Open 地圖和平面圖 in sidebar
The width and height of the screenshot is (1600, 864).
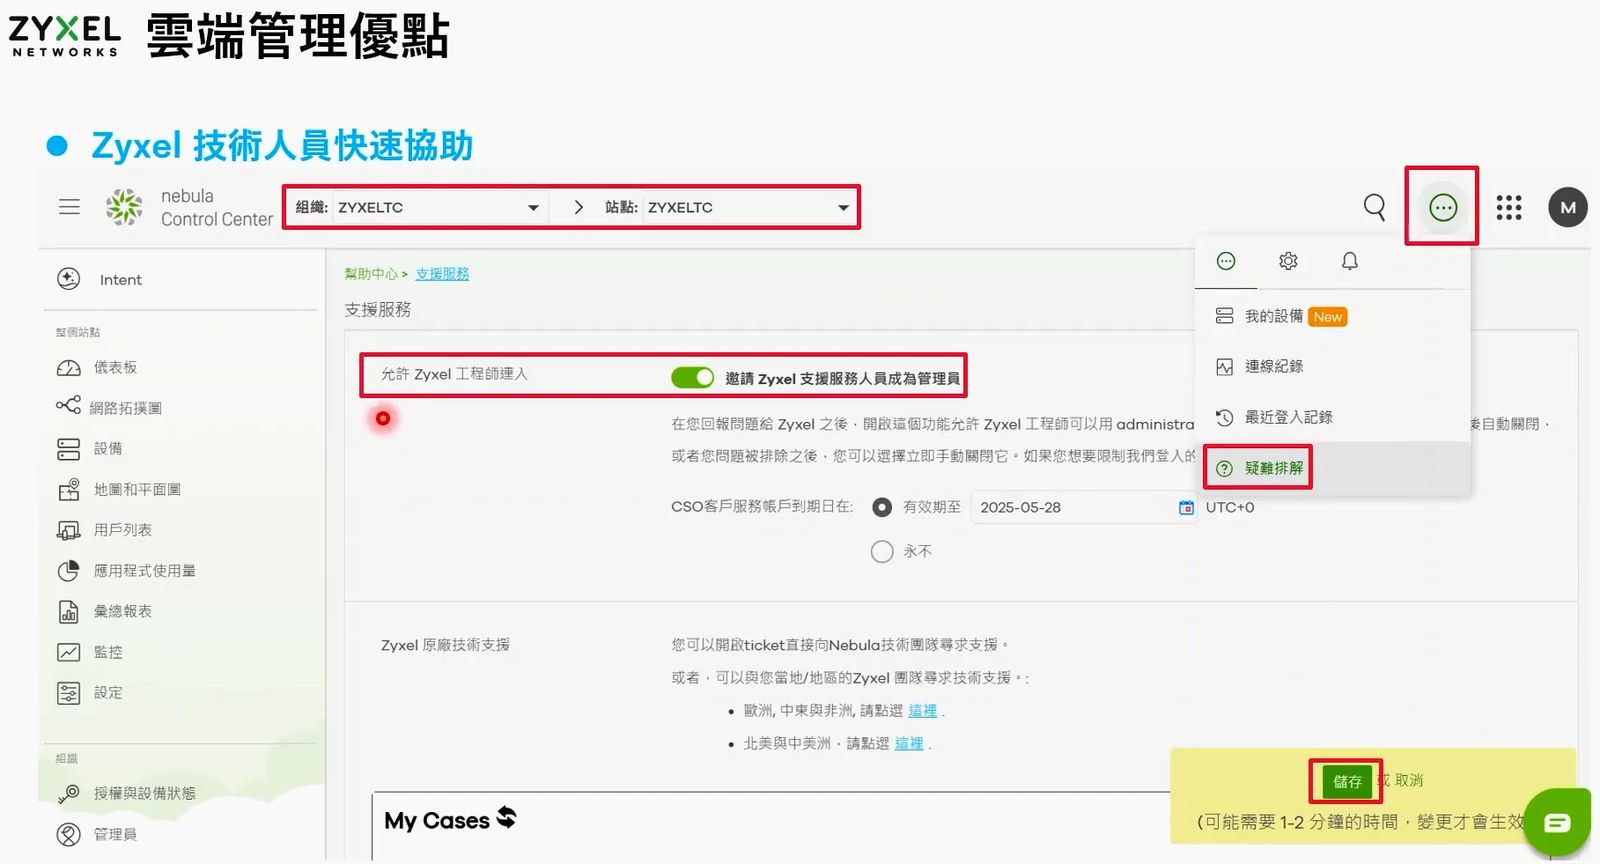pos(119,489)
